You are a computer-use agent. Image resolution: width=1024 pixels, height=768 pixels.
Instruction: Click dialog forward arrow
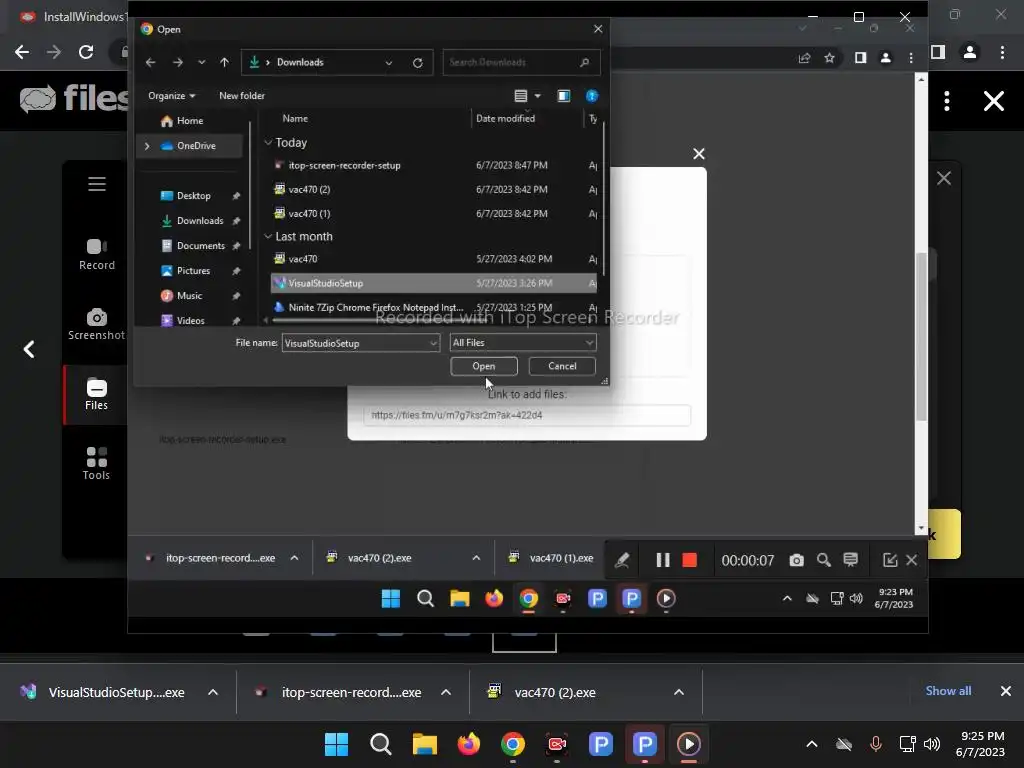point(178,62)
